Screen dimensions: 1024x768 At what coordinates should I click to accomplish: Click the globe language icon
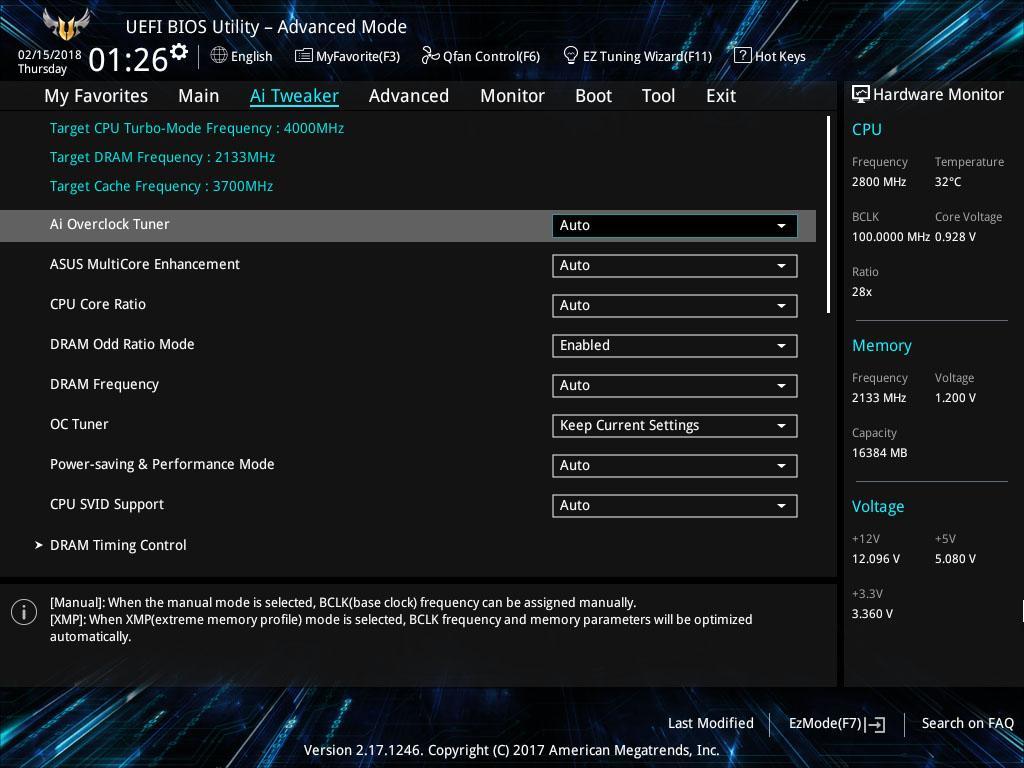[x=219, y=56]
